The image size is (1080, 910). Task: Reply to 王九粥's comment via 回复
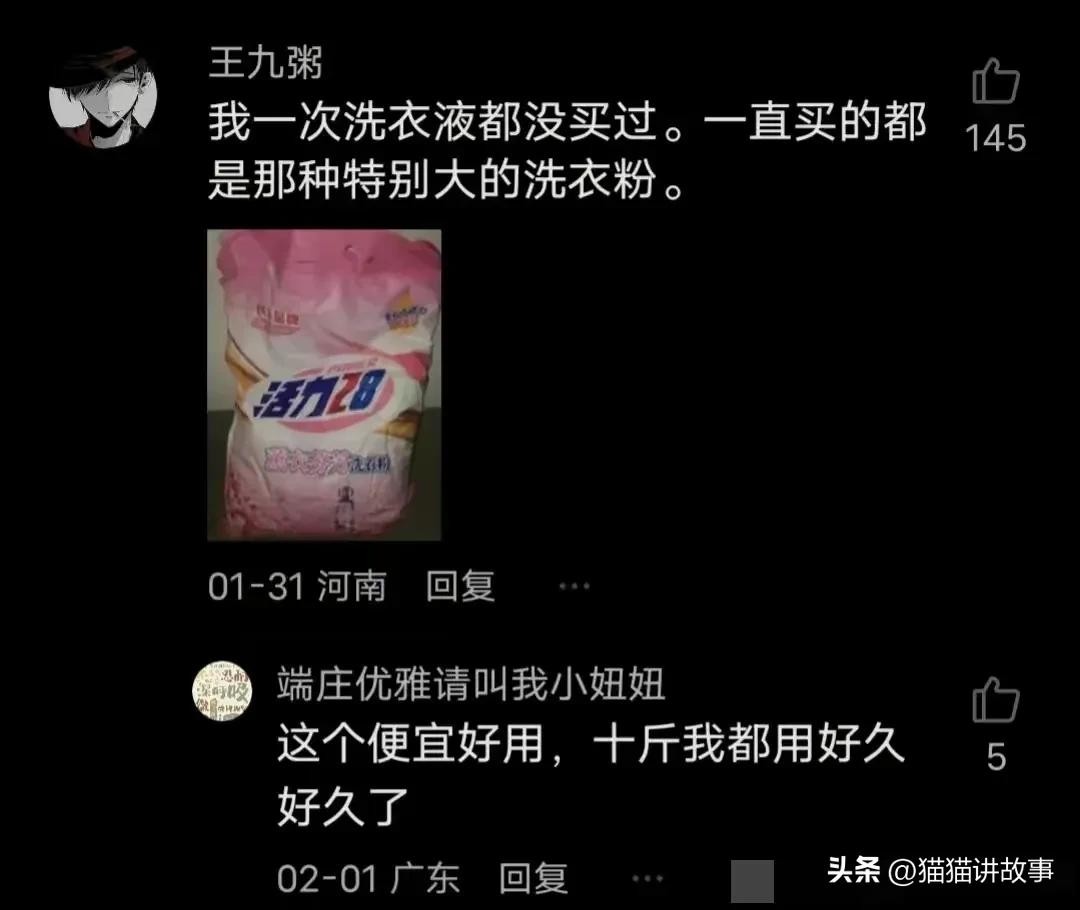click(460, 586)
